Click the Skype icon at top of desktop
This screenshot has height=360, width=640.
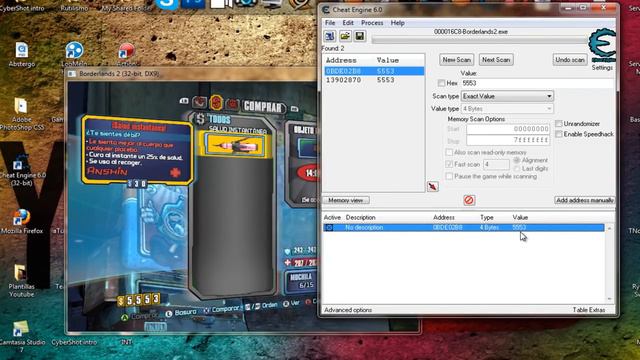[167, 4]
